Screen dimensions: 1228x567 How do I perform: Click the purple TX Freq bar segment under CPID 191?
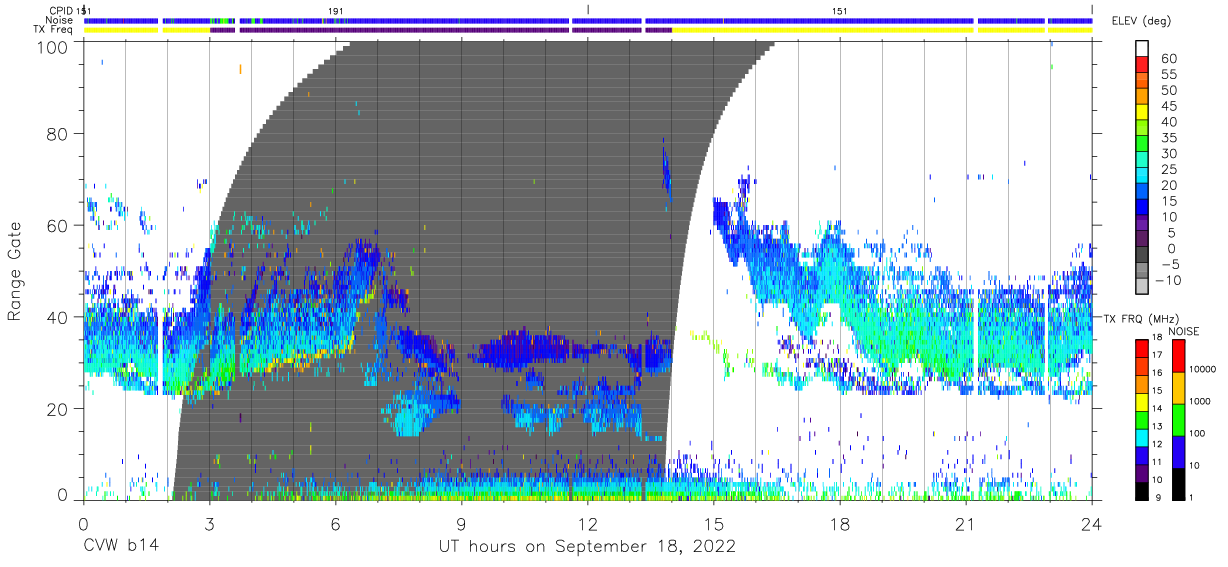tap(403, 30)
